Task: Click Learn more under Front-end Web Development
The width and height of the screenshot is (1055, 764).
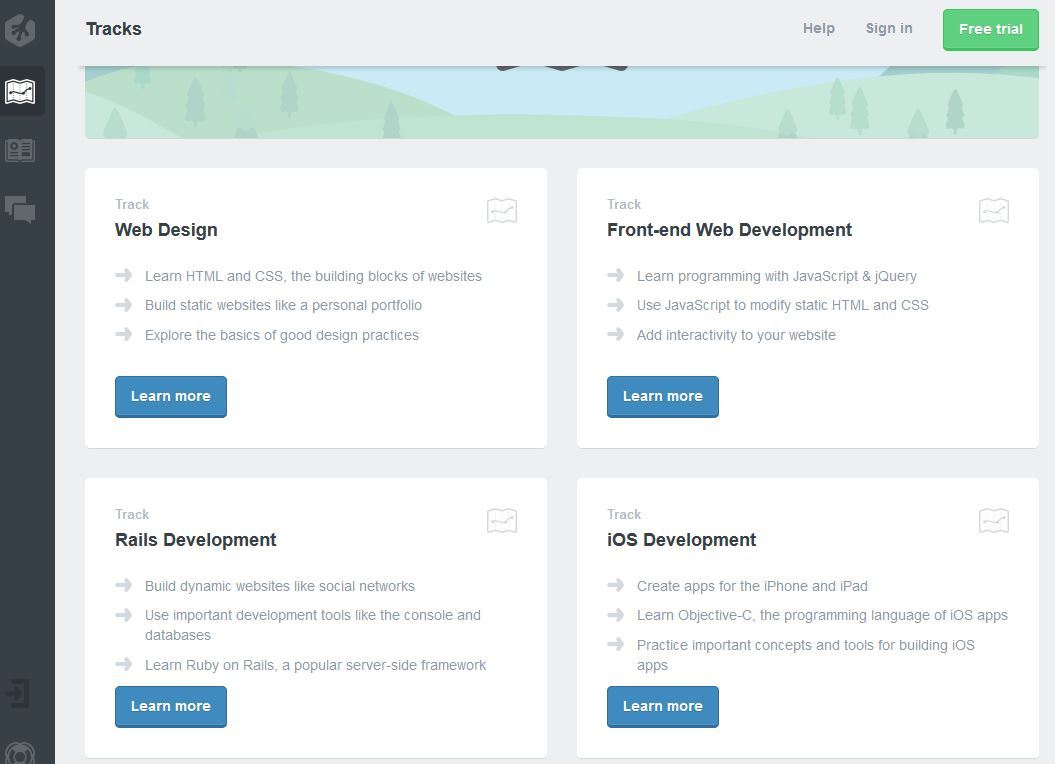Action: [663, 396]
